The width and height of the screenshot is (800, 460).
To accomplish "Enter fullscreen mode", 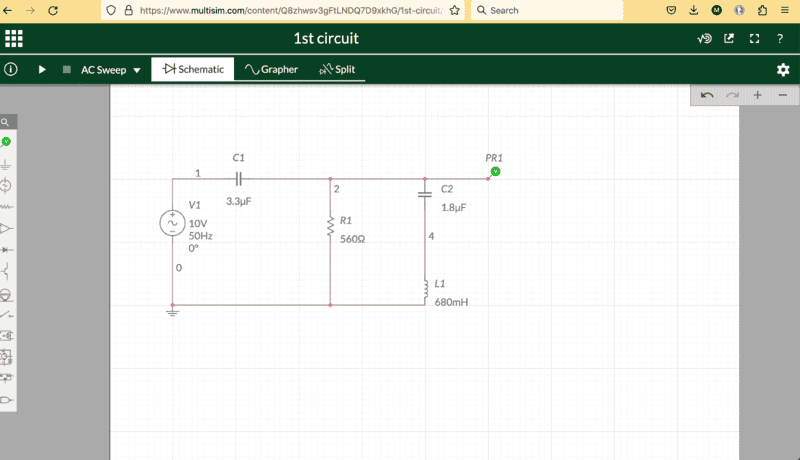I will tap(755, 39).
